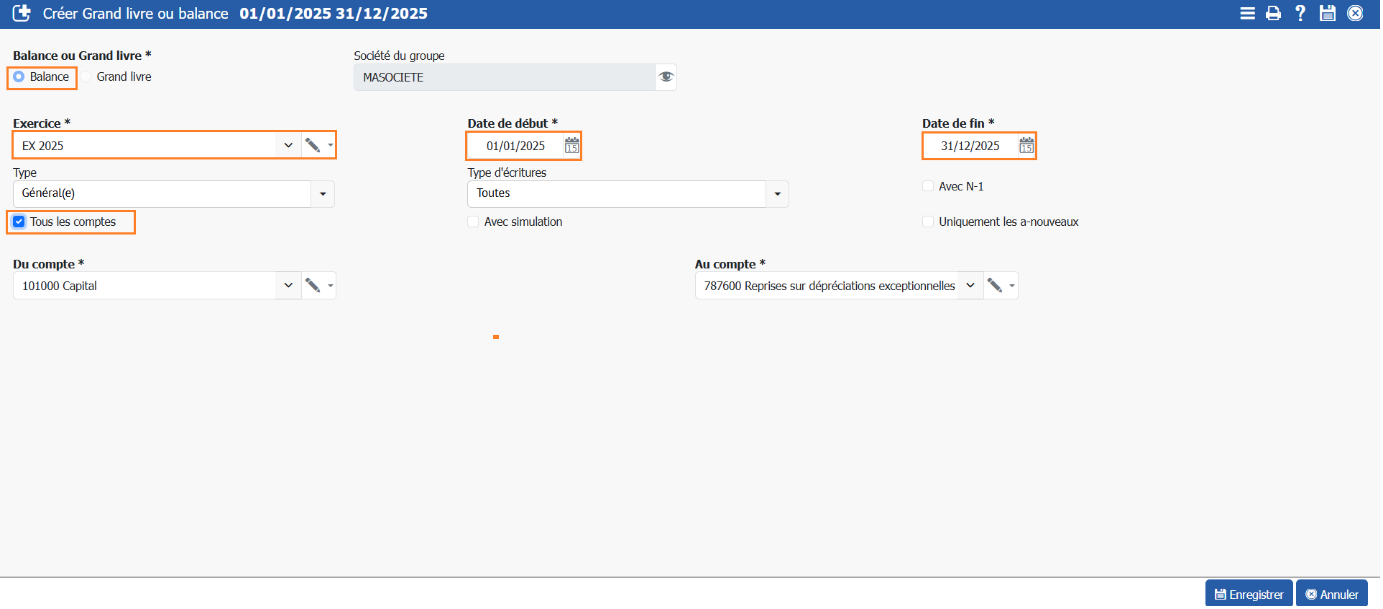The height and width of the screenshot is (609, 1383).
Task: Expand the Type d'écritures dropdown
Action: point(777,194)
